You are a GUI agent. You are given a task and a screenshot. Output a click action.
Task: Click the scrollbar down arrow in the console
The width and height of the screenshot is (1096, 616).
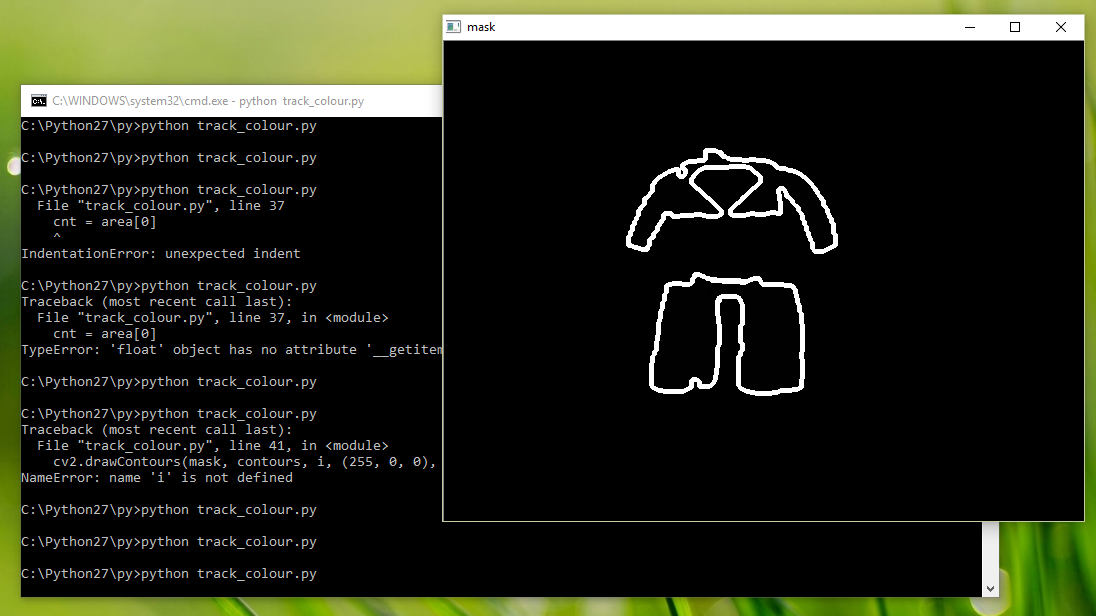990,588
